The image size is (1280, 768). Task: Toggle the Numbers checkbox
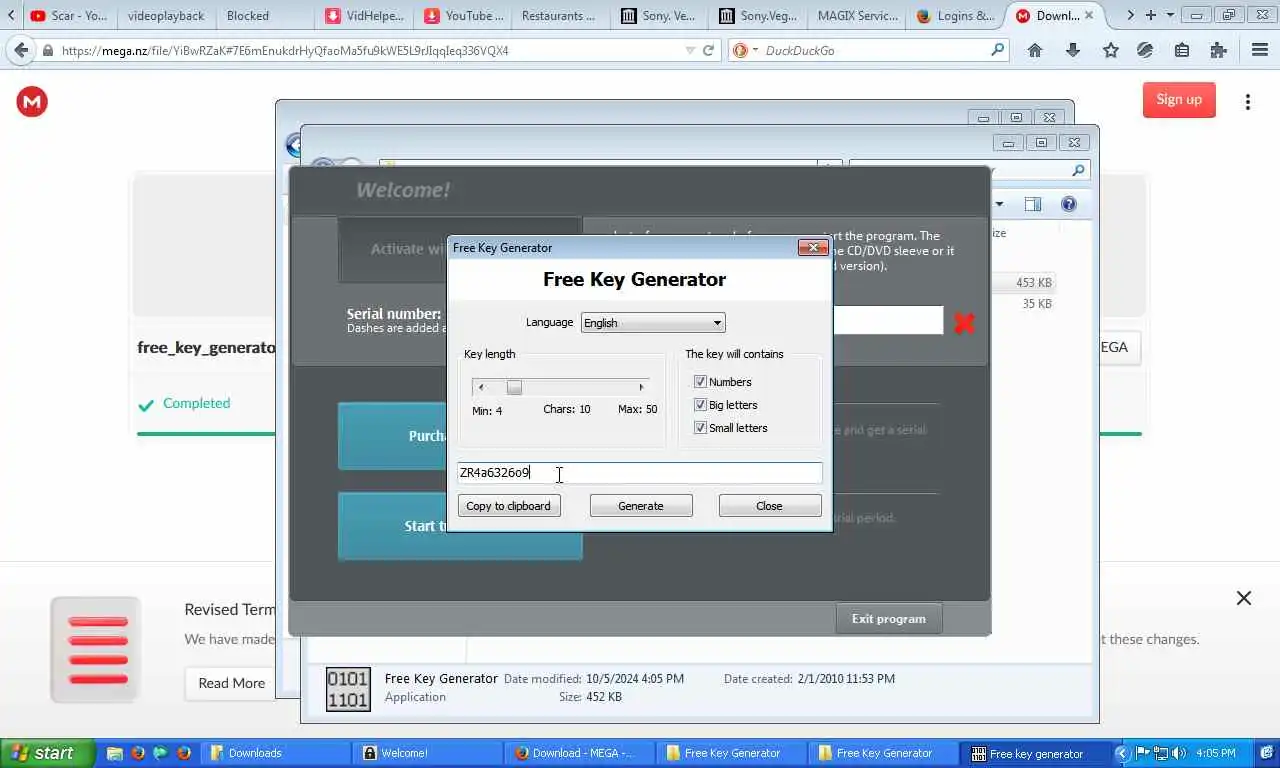700,382
